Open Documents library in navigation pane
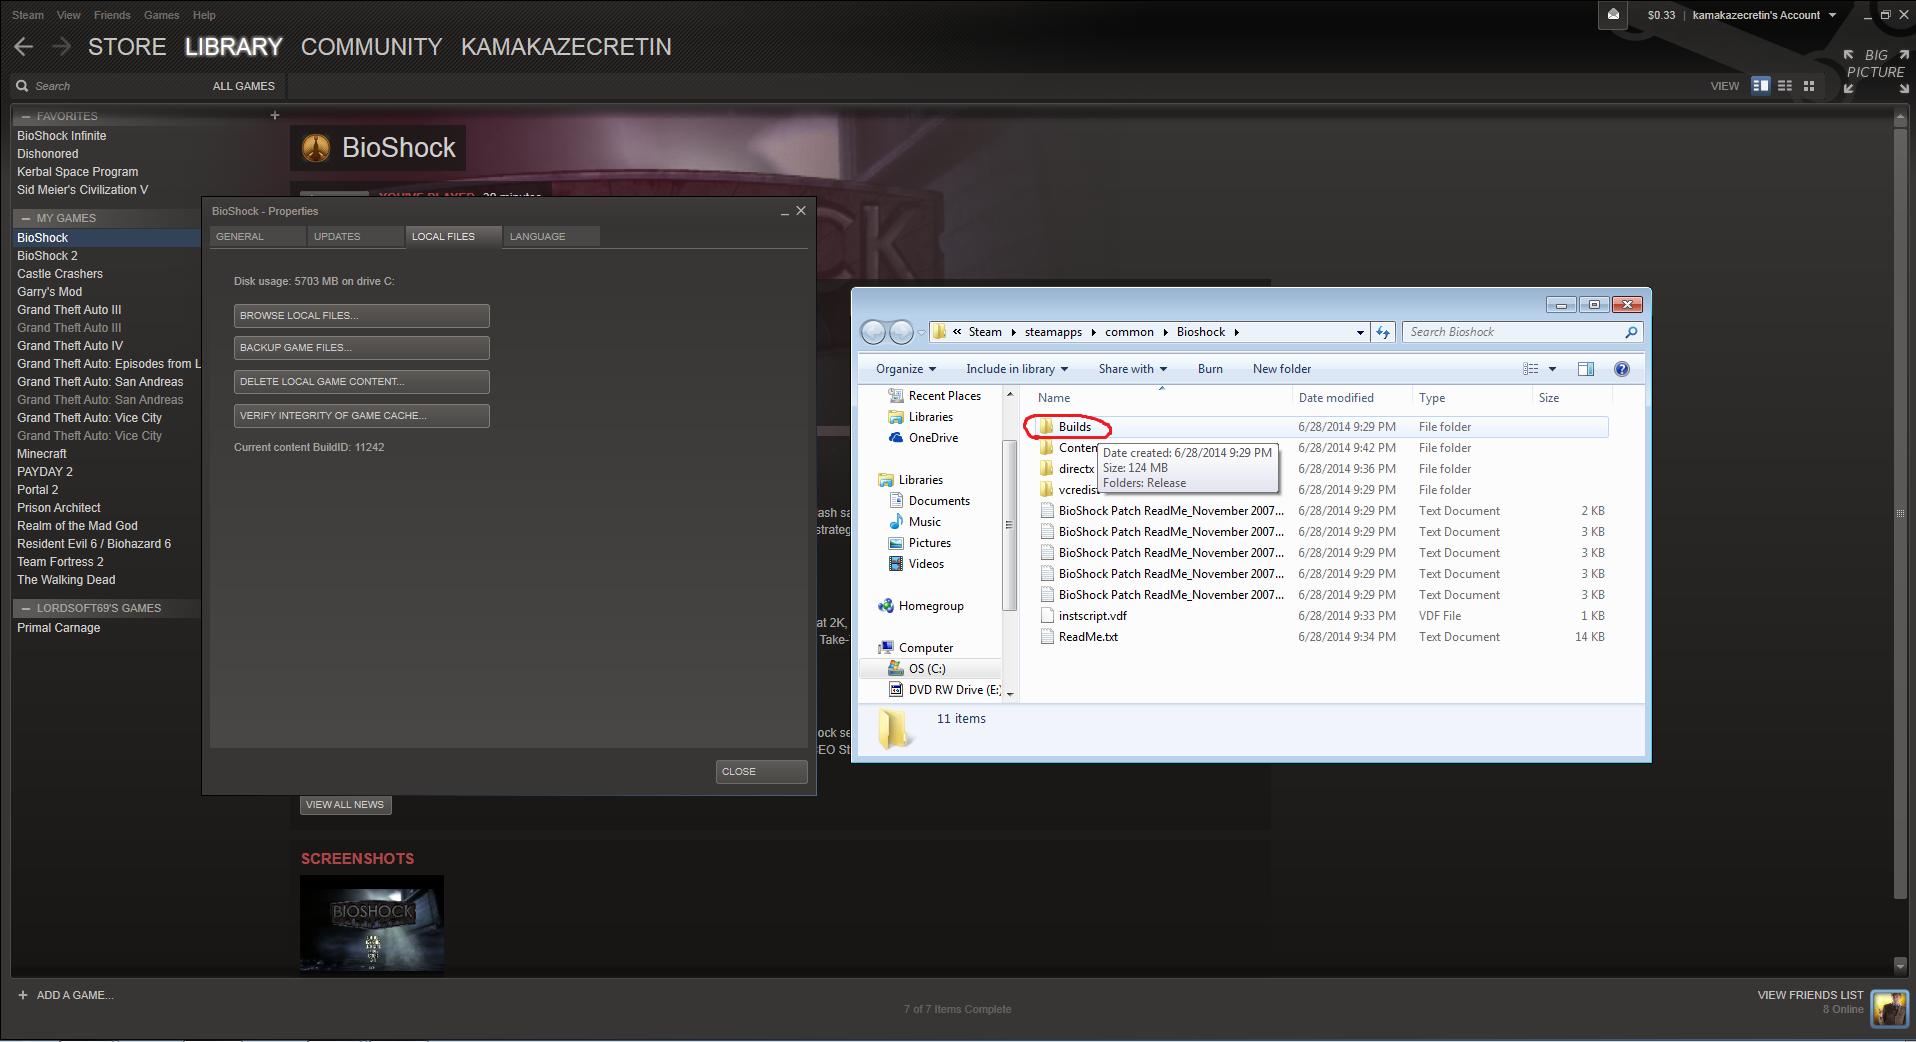 click(928, 501)
